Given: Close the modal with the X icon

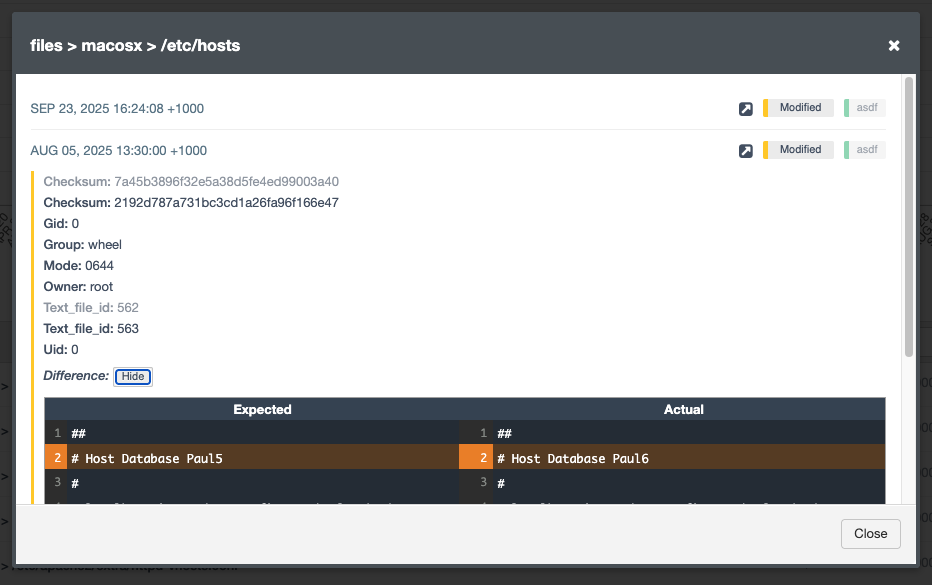Looking at the screenshot, I should [894, 45].
